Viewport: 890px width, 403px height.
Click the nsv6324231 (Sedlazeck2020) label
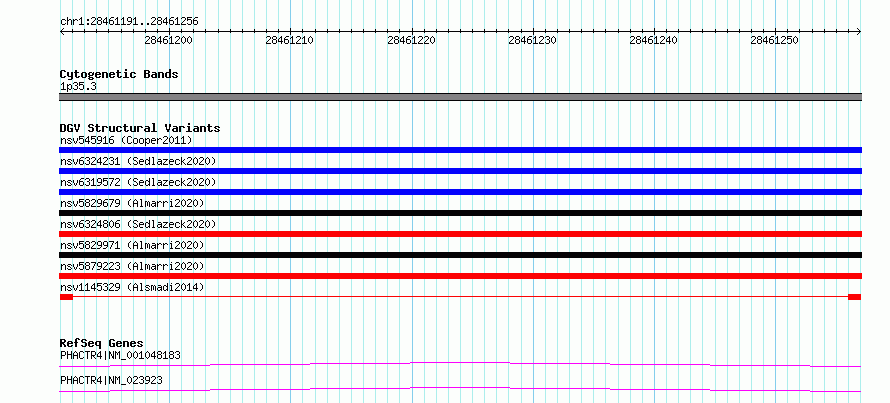click(x=138, y=161)
